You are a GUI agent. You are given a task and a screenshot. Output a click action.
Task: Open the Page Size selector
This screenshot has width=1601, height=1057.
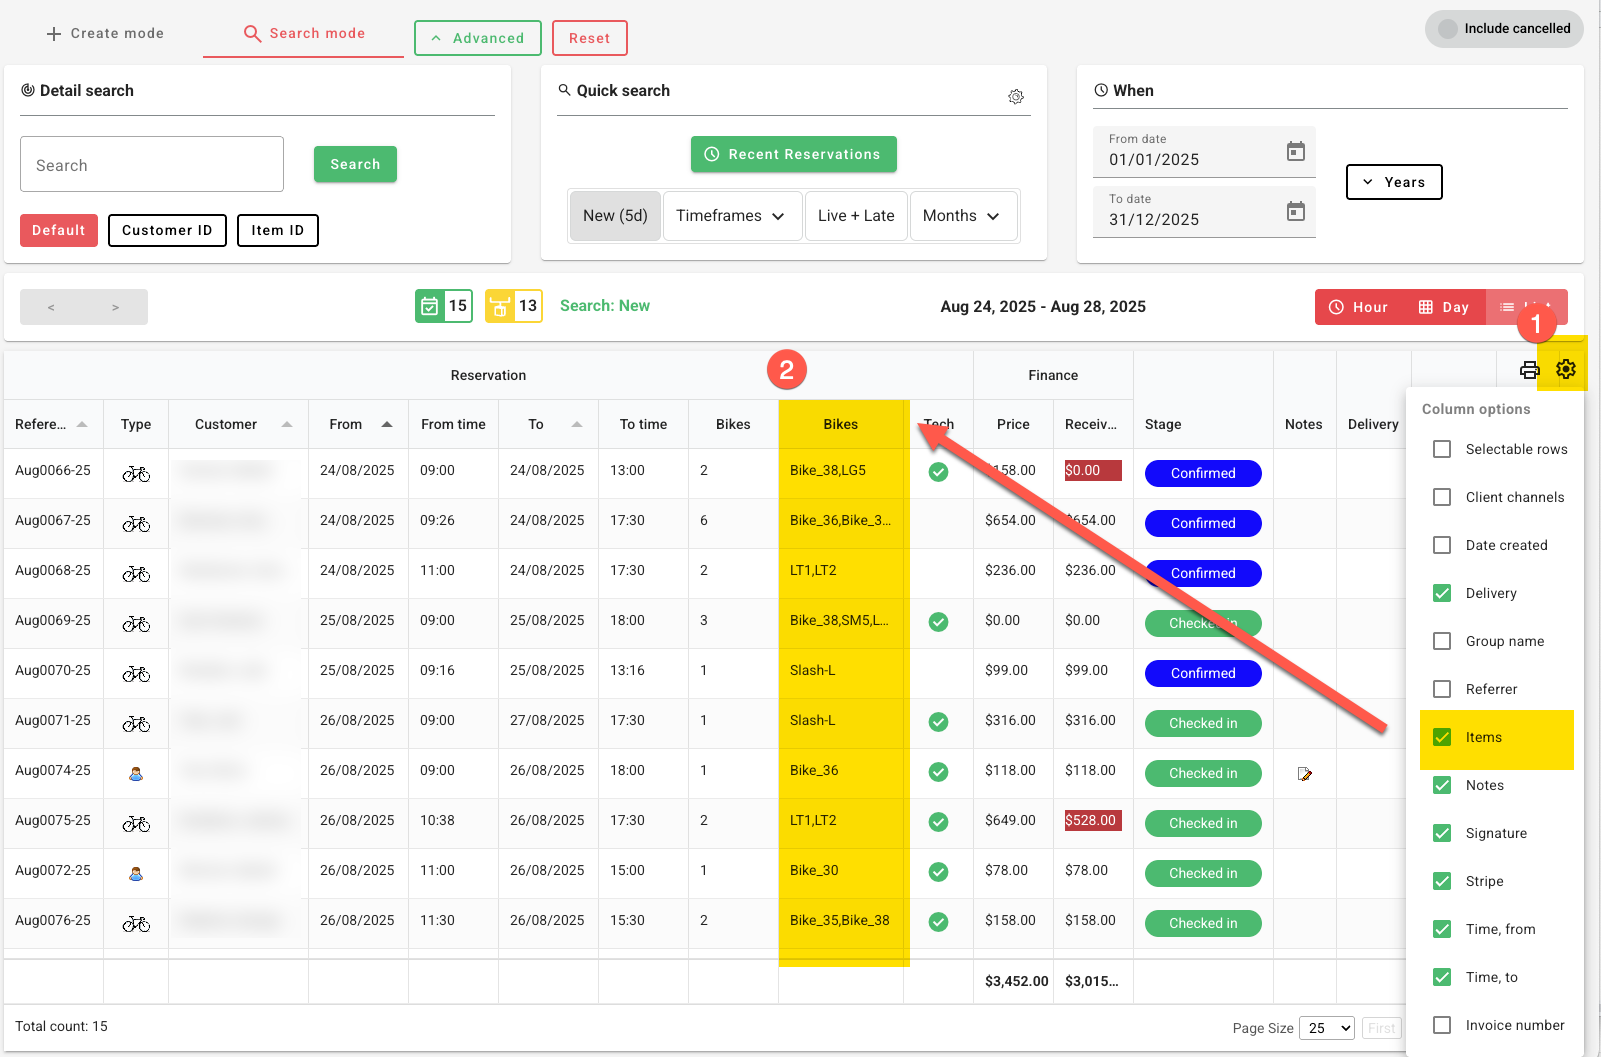click(1326, 1028)
